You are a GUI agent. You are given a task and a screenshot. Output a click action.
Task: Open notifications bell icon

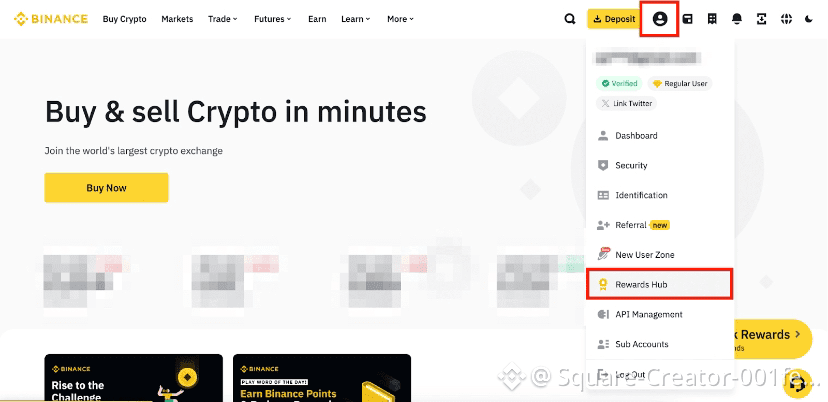[737, 19]
